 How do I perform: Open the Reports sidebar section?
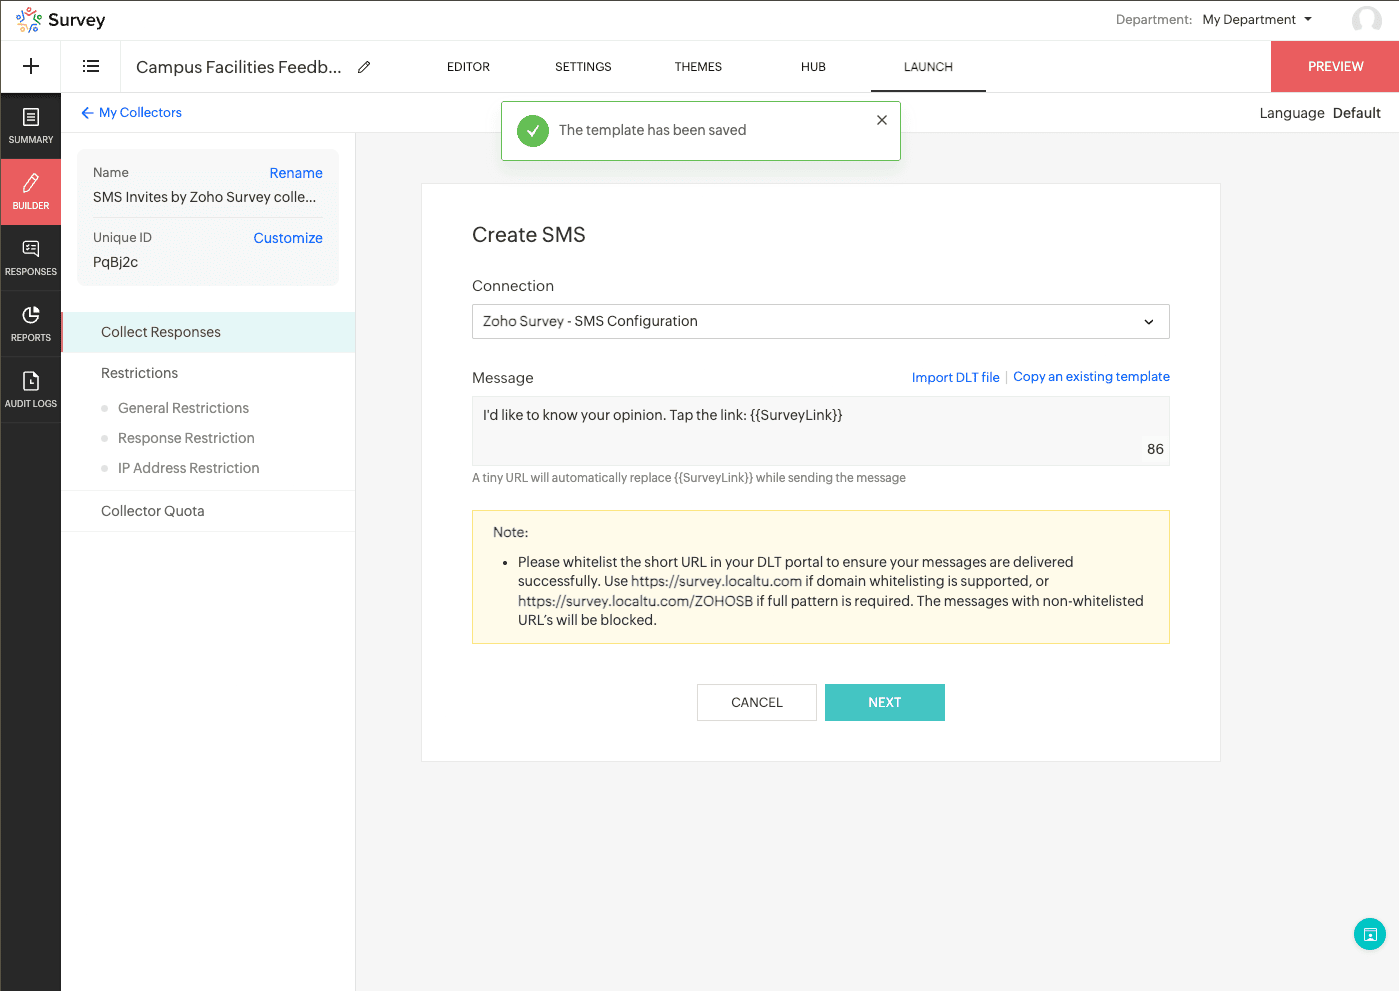31,324
